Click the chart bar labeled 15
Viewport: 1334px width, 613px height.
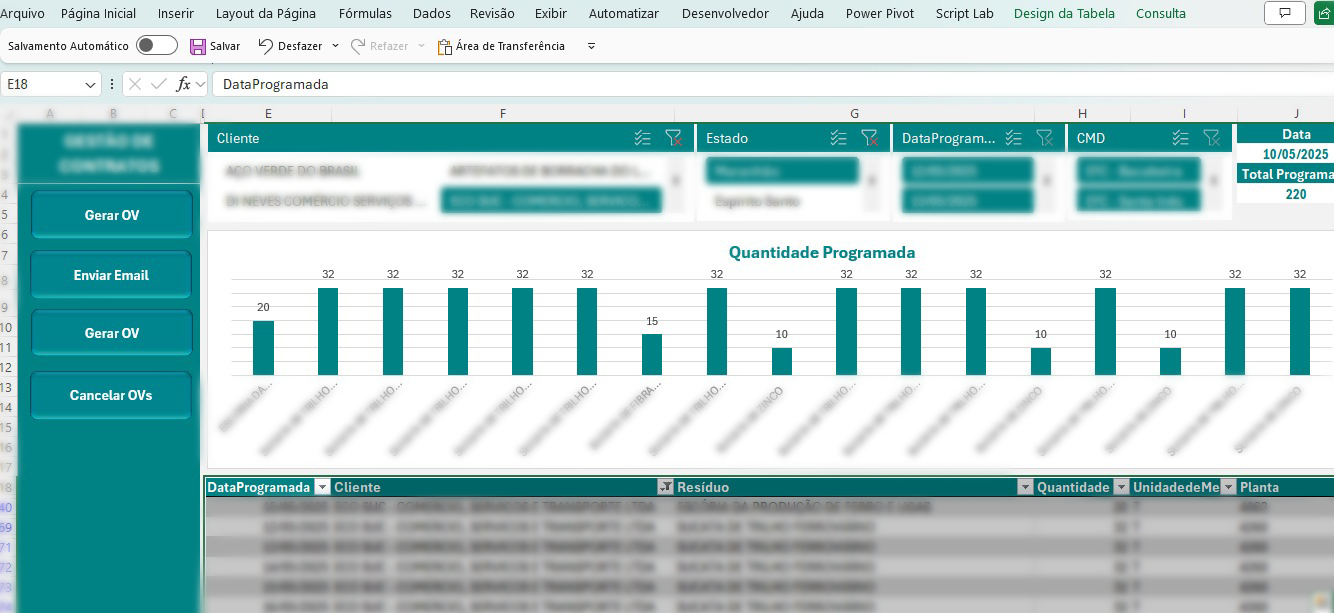(x=652, y=355)
